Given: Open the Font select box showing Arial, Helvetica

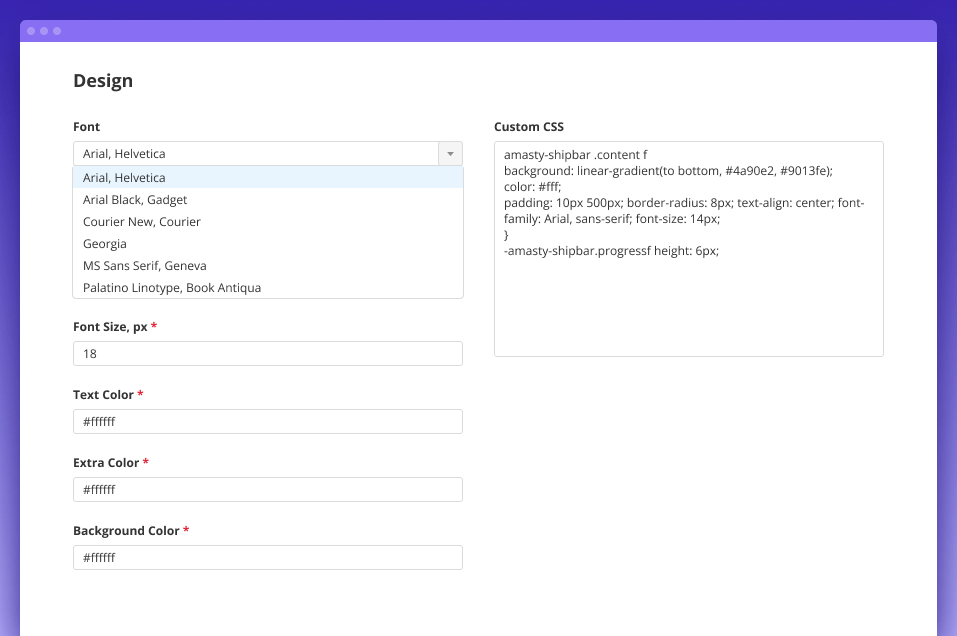Looking at the screenshot, I should 256,154.
